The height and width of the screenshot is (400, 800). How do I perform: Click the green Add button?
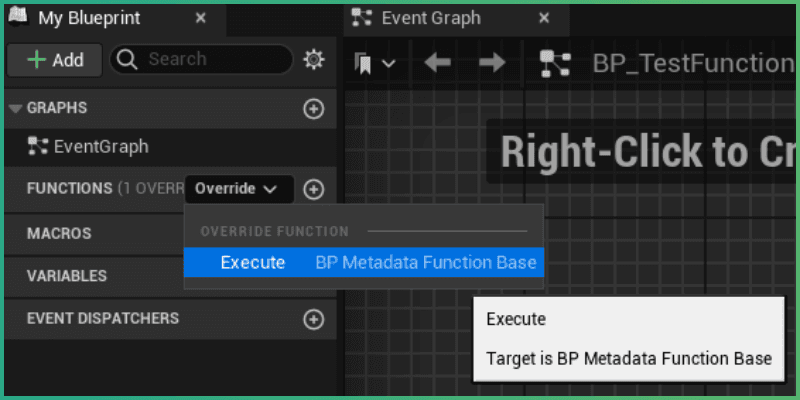[55, 60]
